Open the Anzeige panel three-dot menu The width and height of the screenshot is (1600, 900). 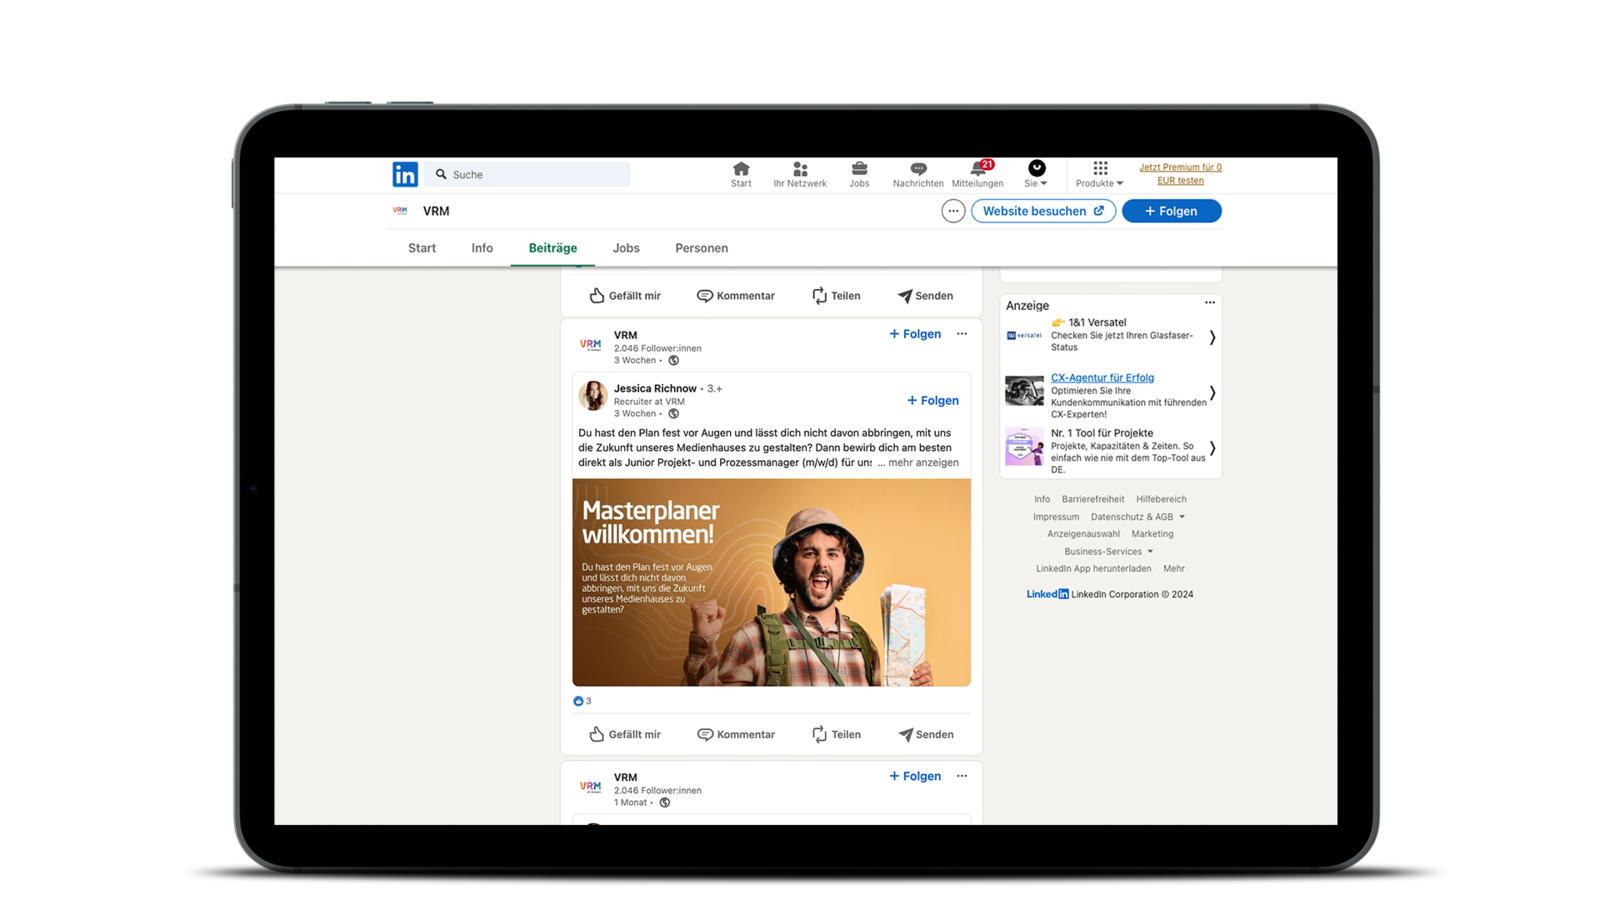(x=1210, y=303)
